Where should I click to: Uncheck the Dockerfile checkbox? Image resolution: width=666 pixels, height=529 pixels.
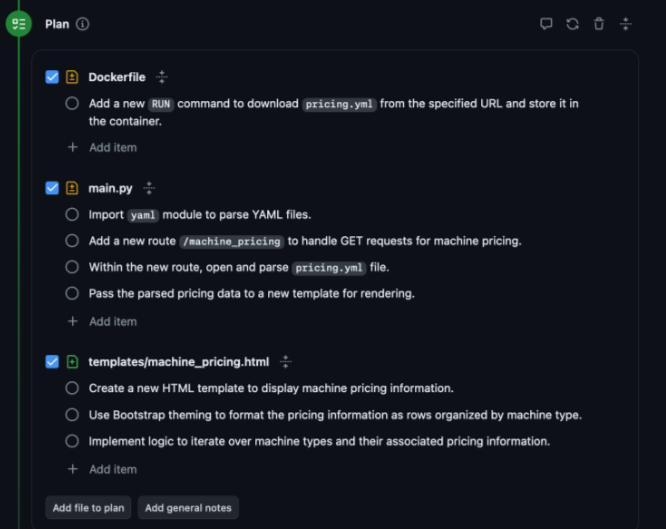[x=52, y=77]
